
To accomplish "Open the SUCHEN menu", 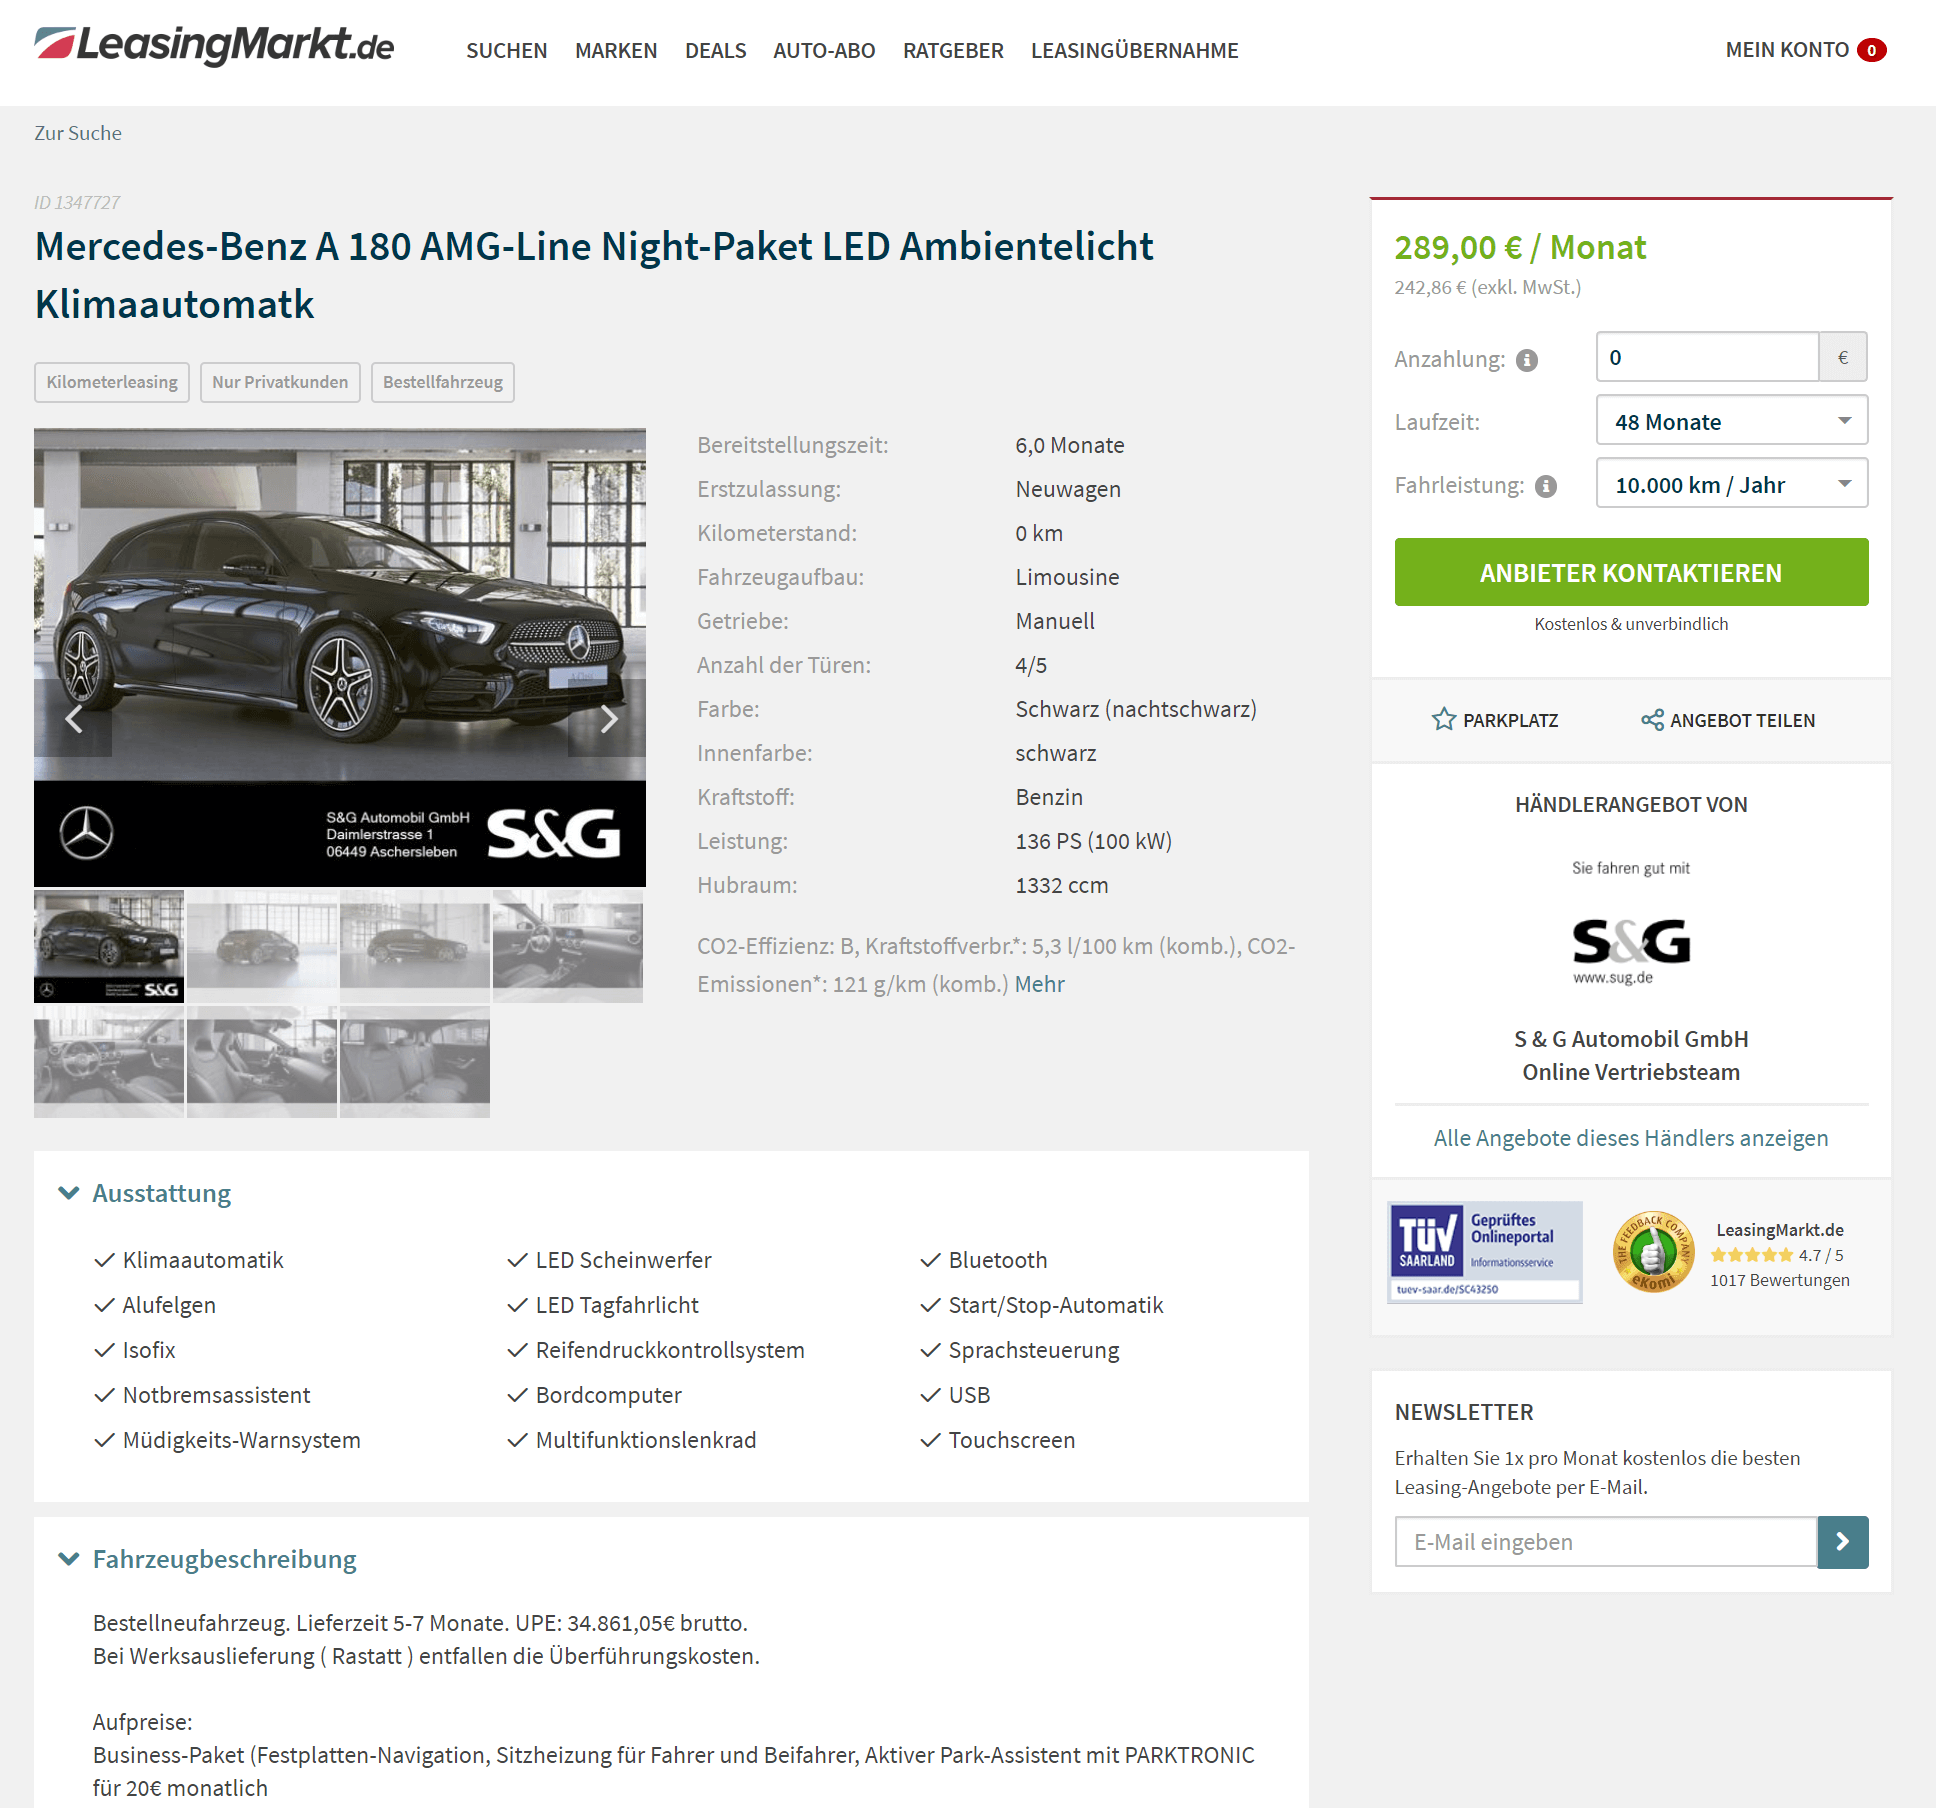I will (x=506, y=50).
